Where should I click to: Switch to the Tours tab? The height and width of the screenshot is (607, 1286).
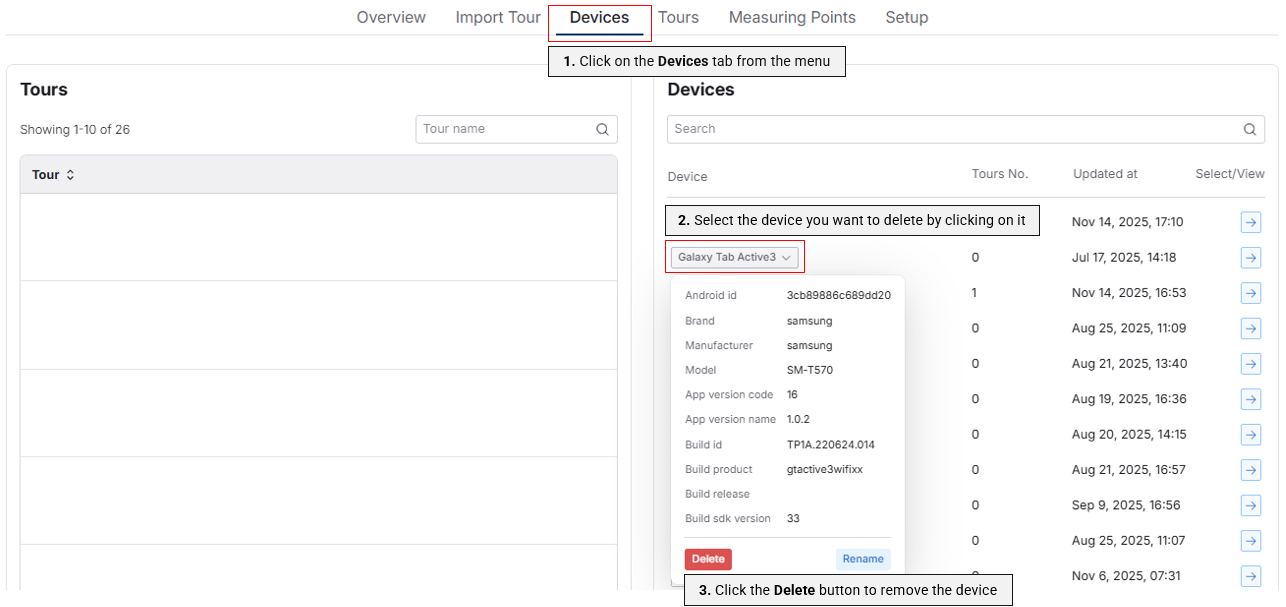678,17
